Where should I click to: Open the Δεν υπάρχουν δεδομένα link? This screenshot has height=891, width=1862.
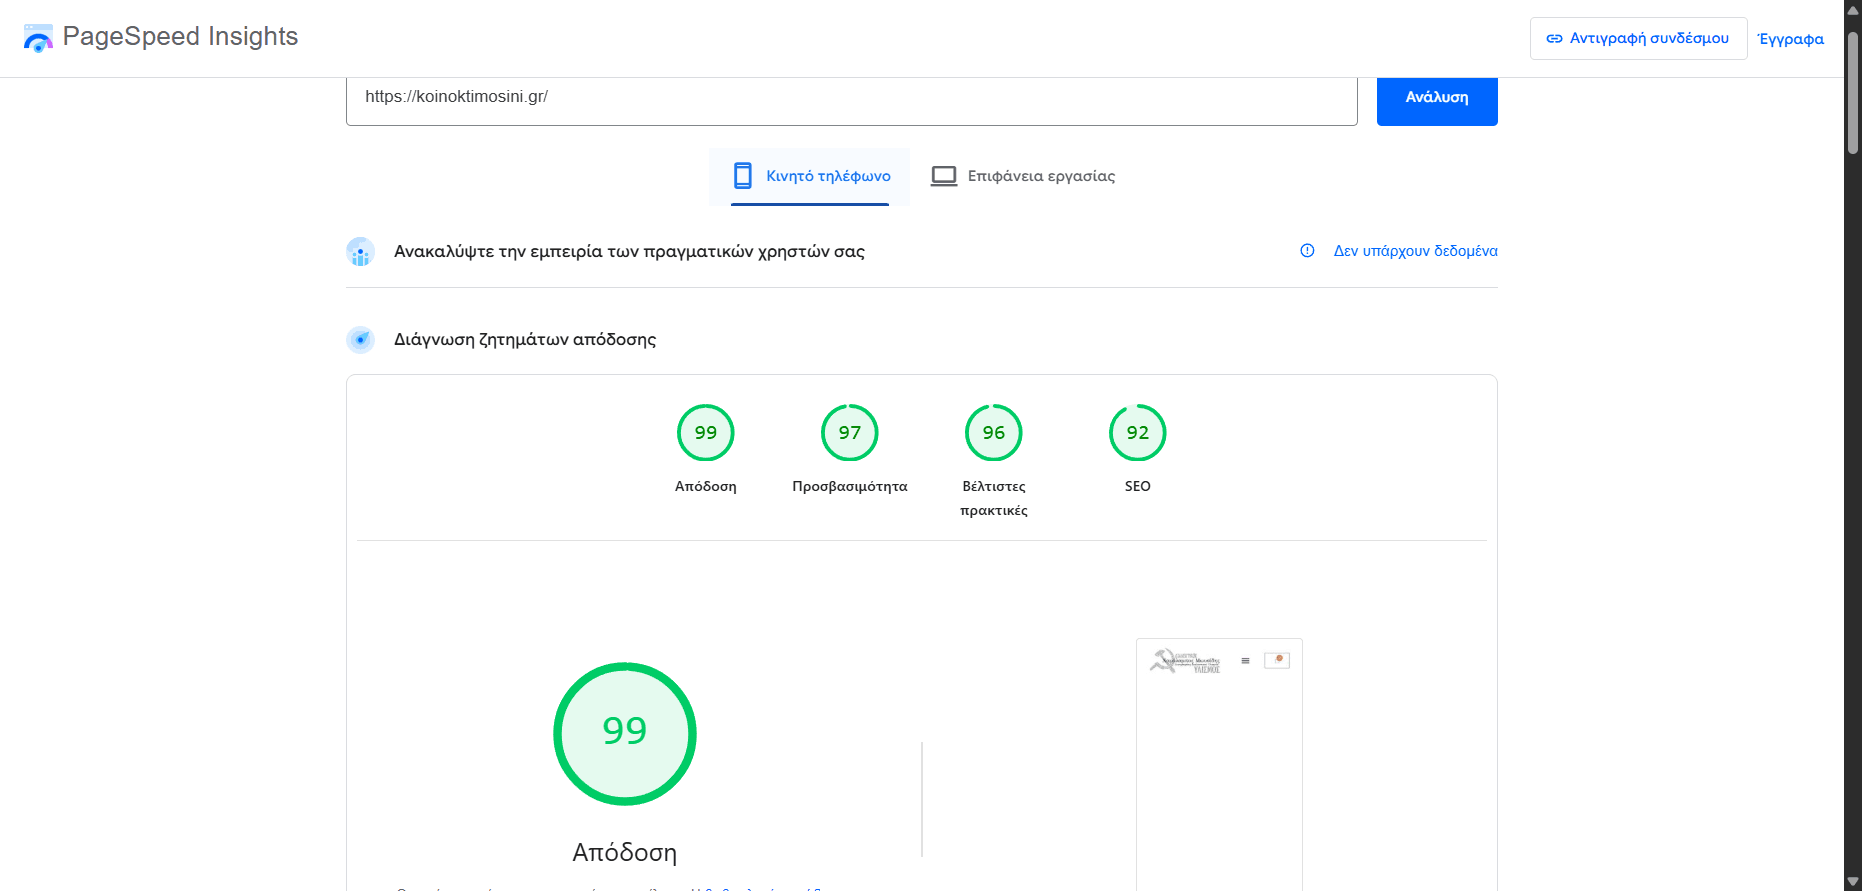(x=1415, y=251)
